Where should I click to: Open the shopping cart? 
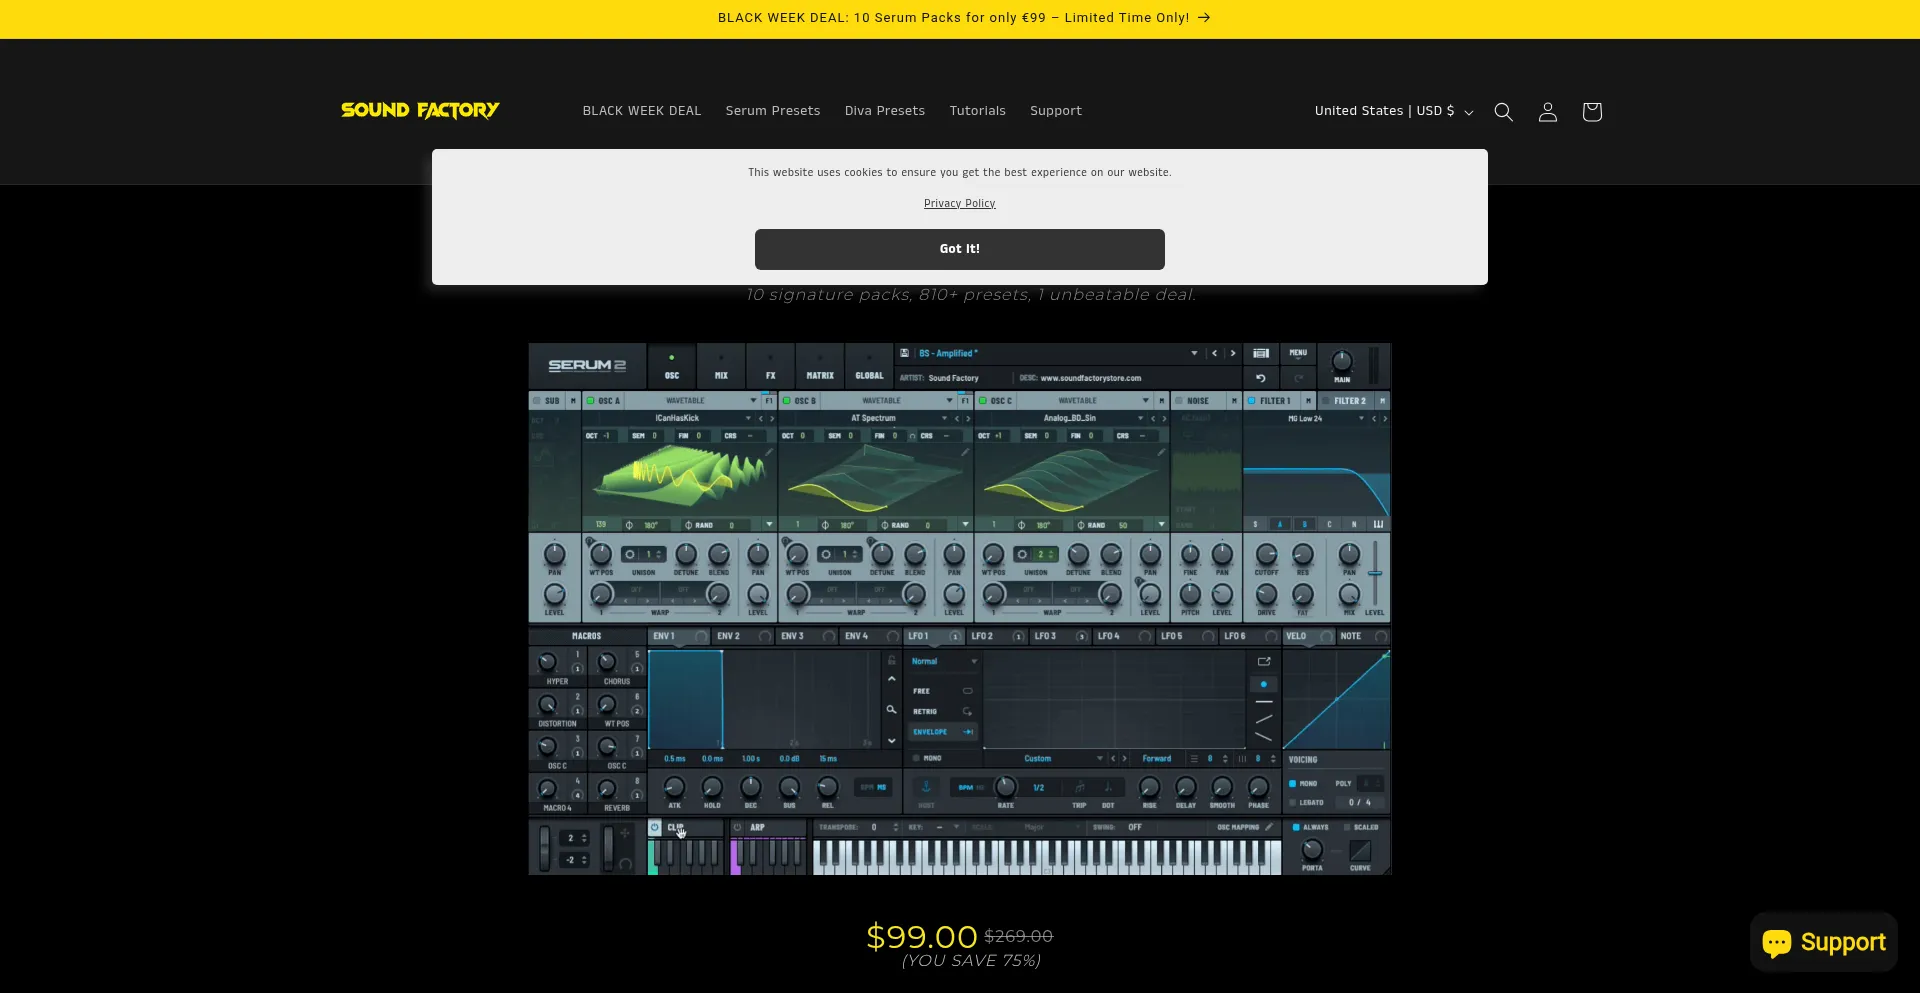coord(1591,112)
